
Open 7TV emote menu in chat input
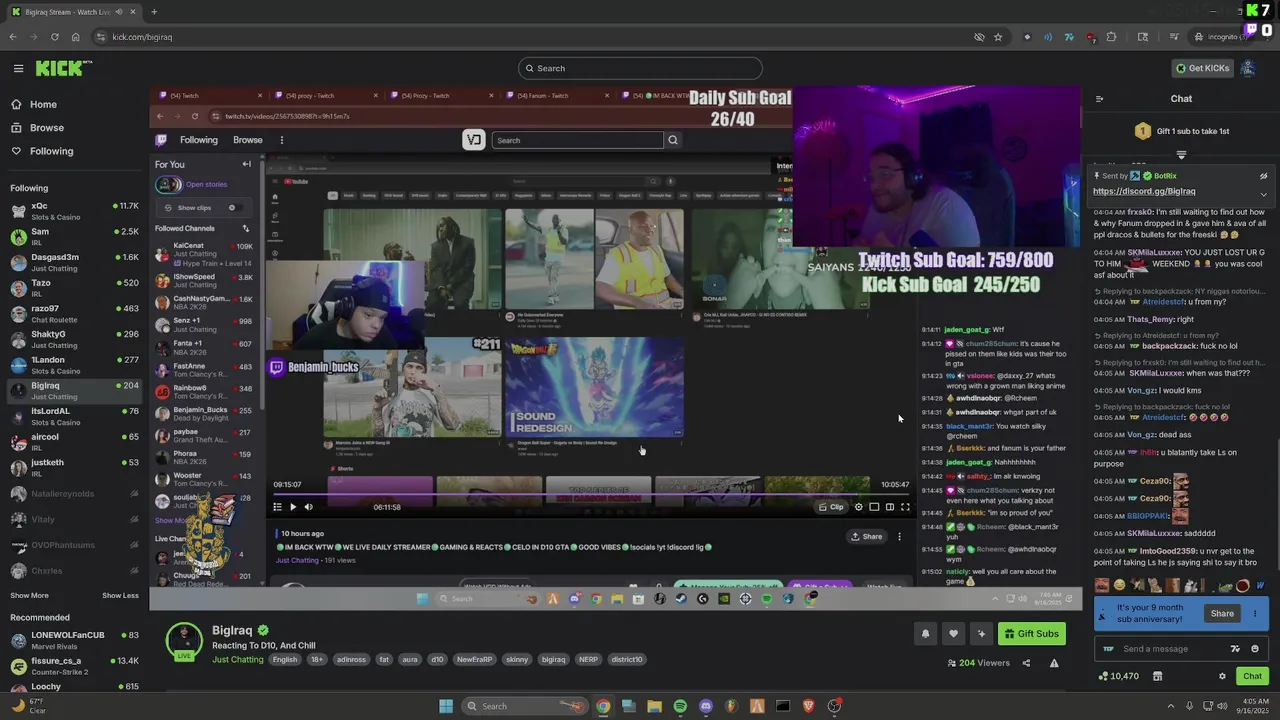1235,649
